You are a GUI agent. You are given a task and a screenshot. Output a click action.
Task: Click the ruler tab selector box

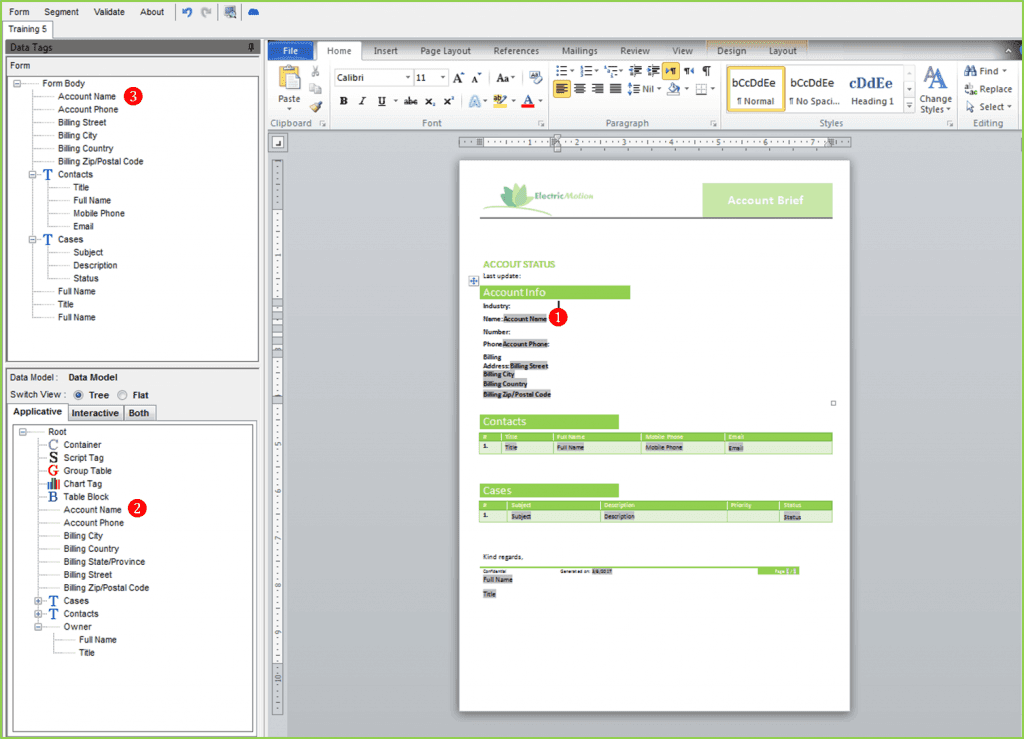pos(278,142)
